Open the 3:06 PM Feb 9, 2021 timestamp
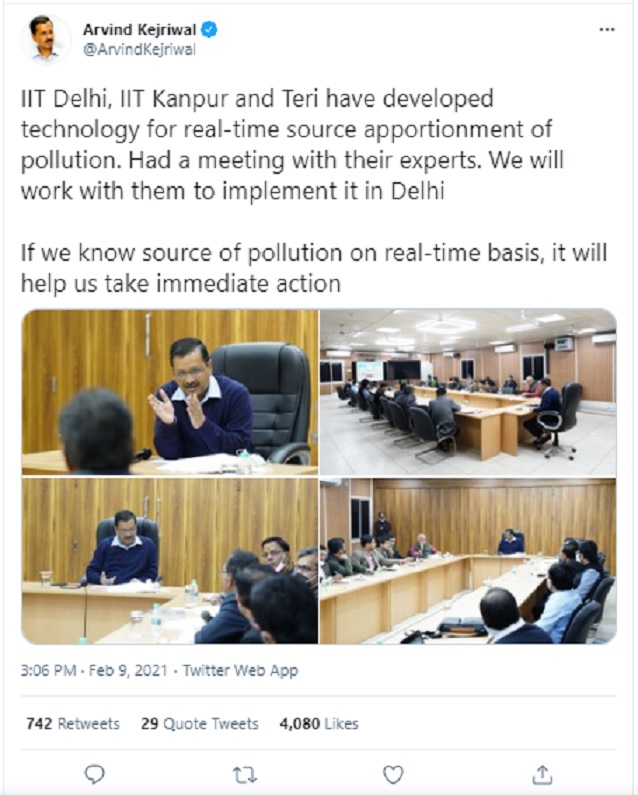This screenshot has height=795, width=638. (x=94, y=670)
